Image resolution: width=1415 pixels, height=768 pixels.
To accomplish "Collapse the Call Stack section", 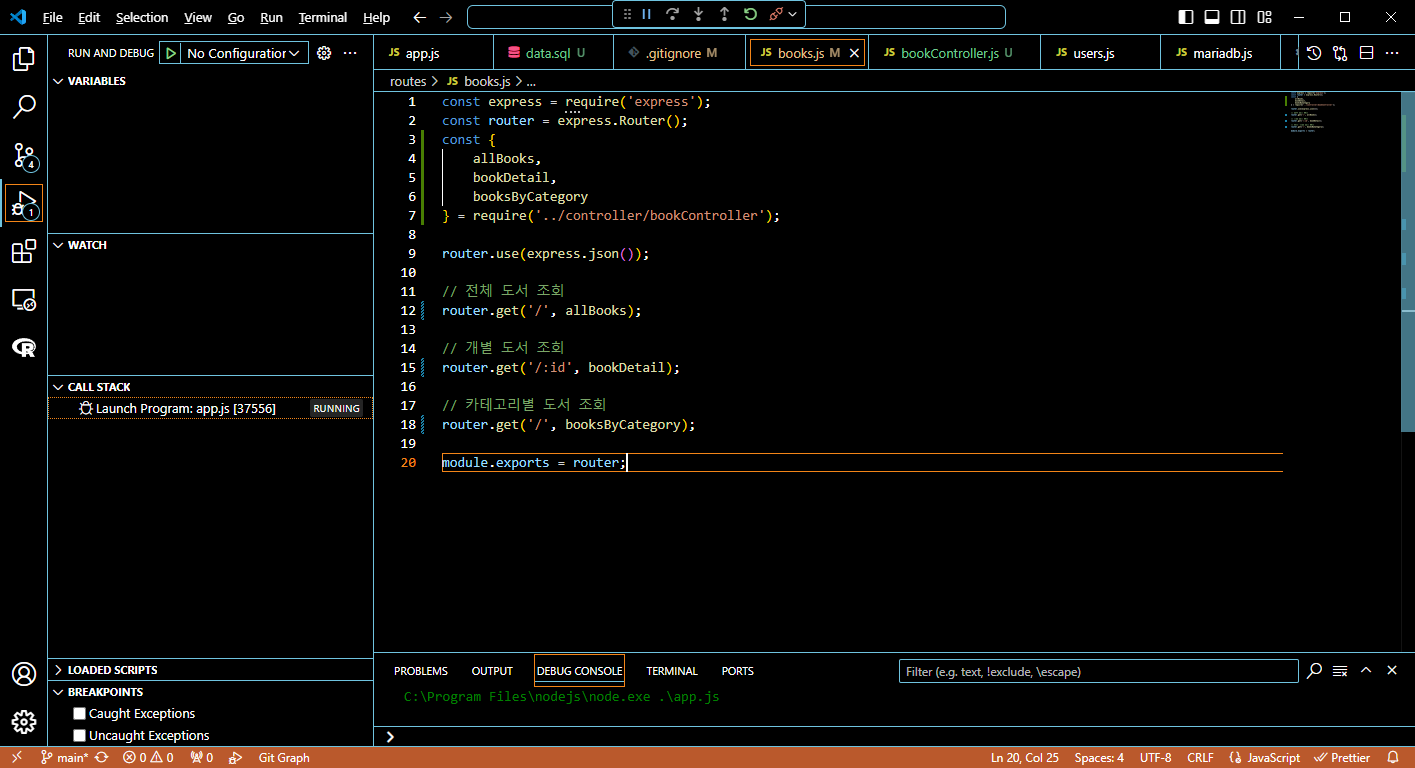I will point(58,387).
